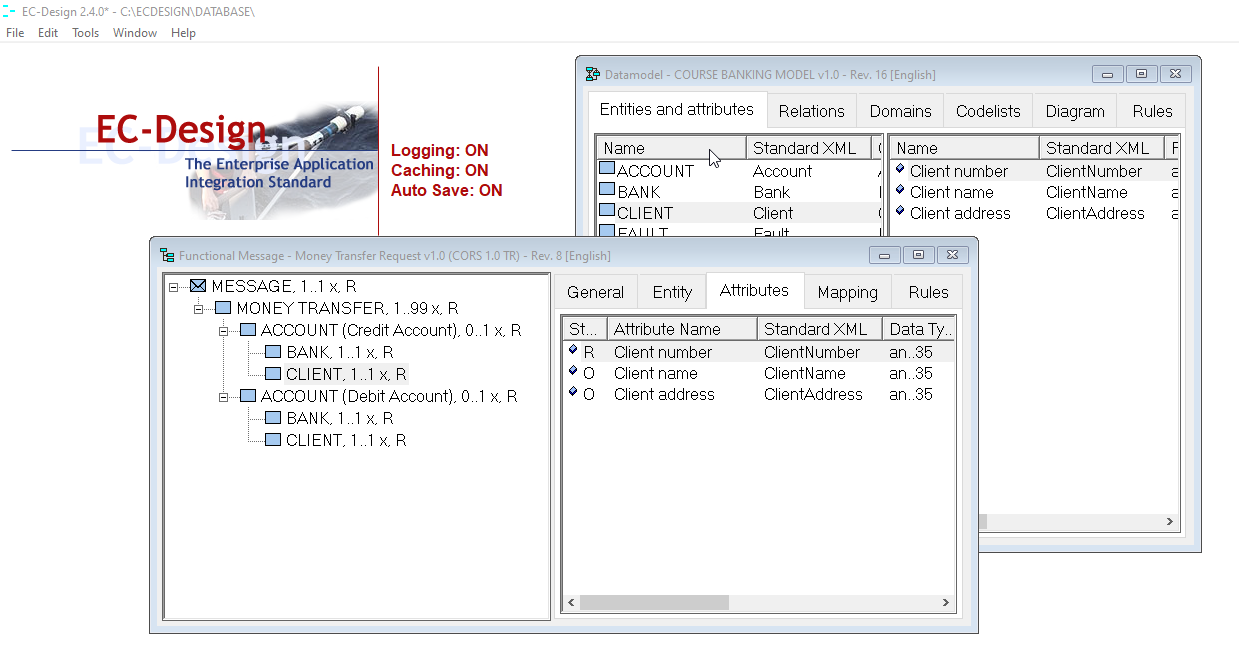Click the ACCOUNT entity icon in Datamodel list
Screen dimensions: 1239x662
(x=606, y=170)
